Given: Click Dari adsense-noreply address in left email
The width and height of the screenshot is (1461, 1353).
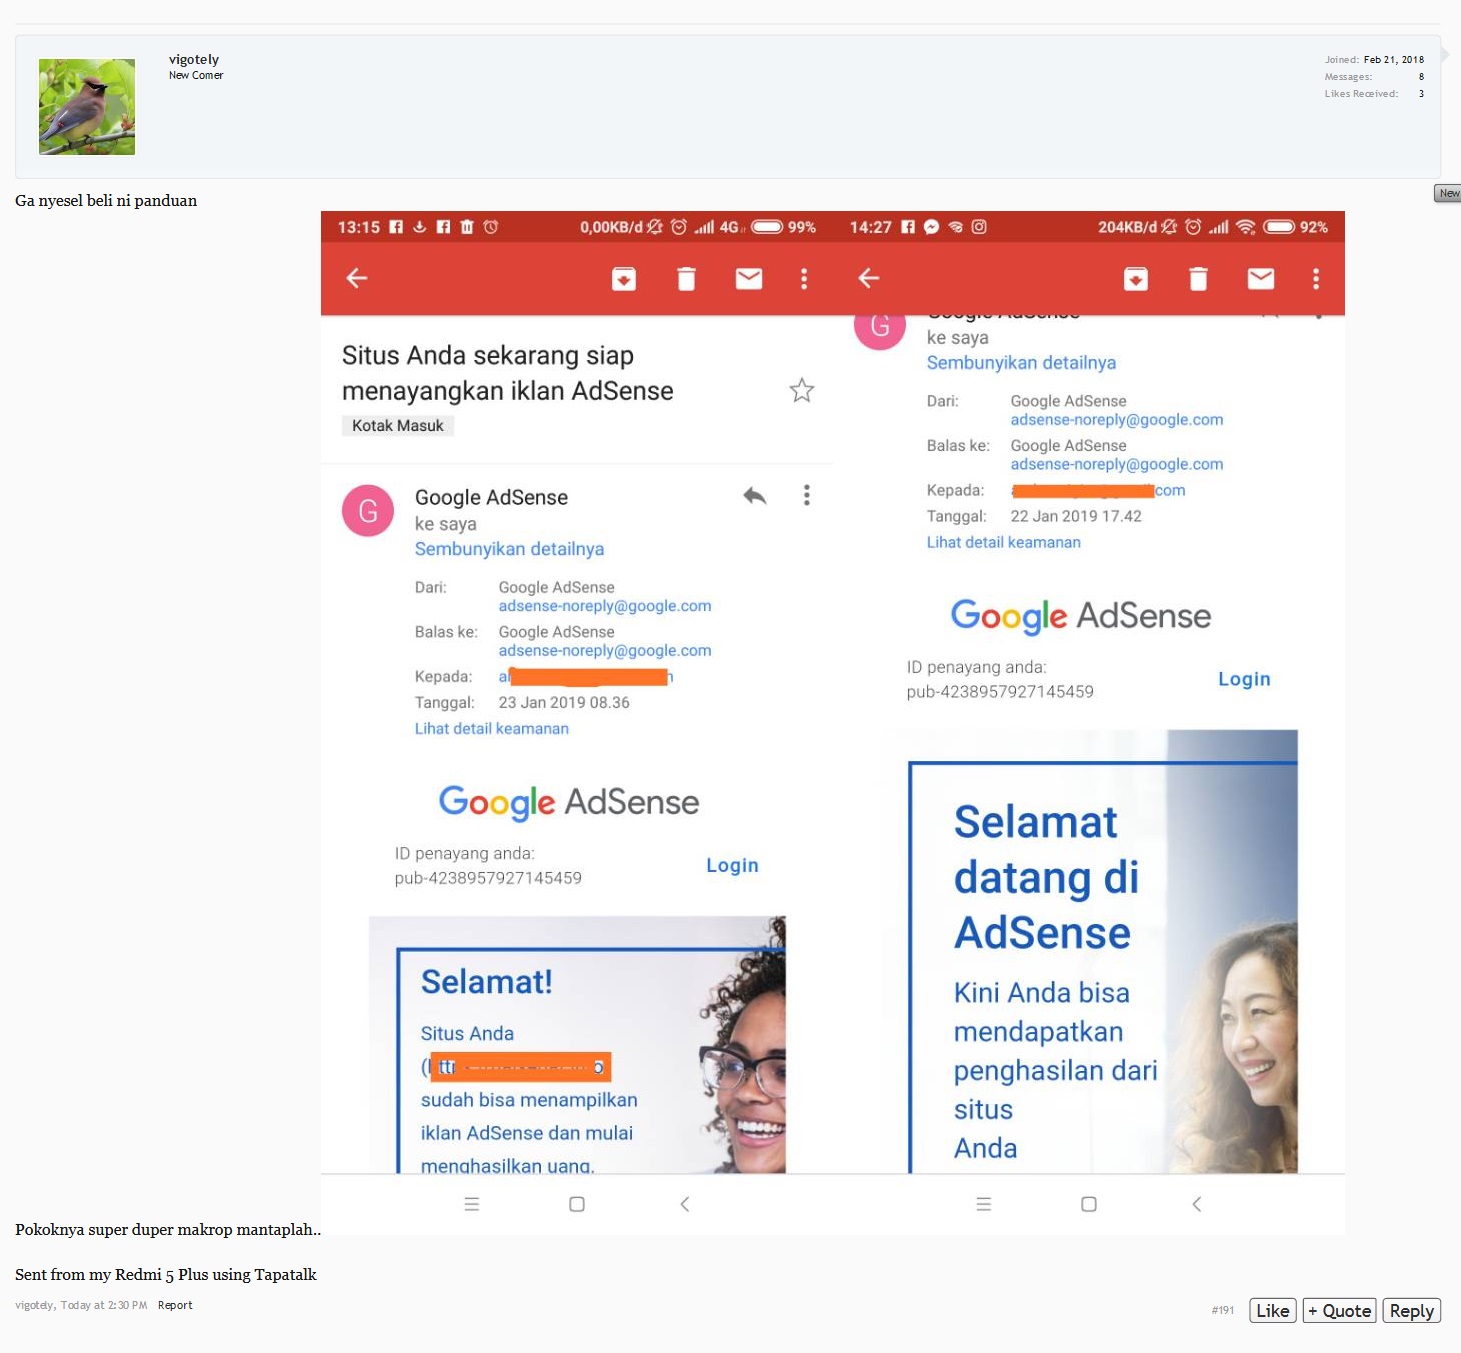Looking at the screenshot, I should (605, 606).
